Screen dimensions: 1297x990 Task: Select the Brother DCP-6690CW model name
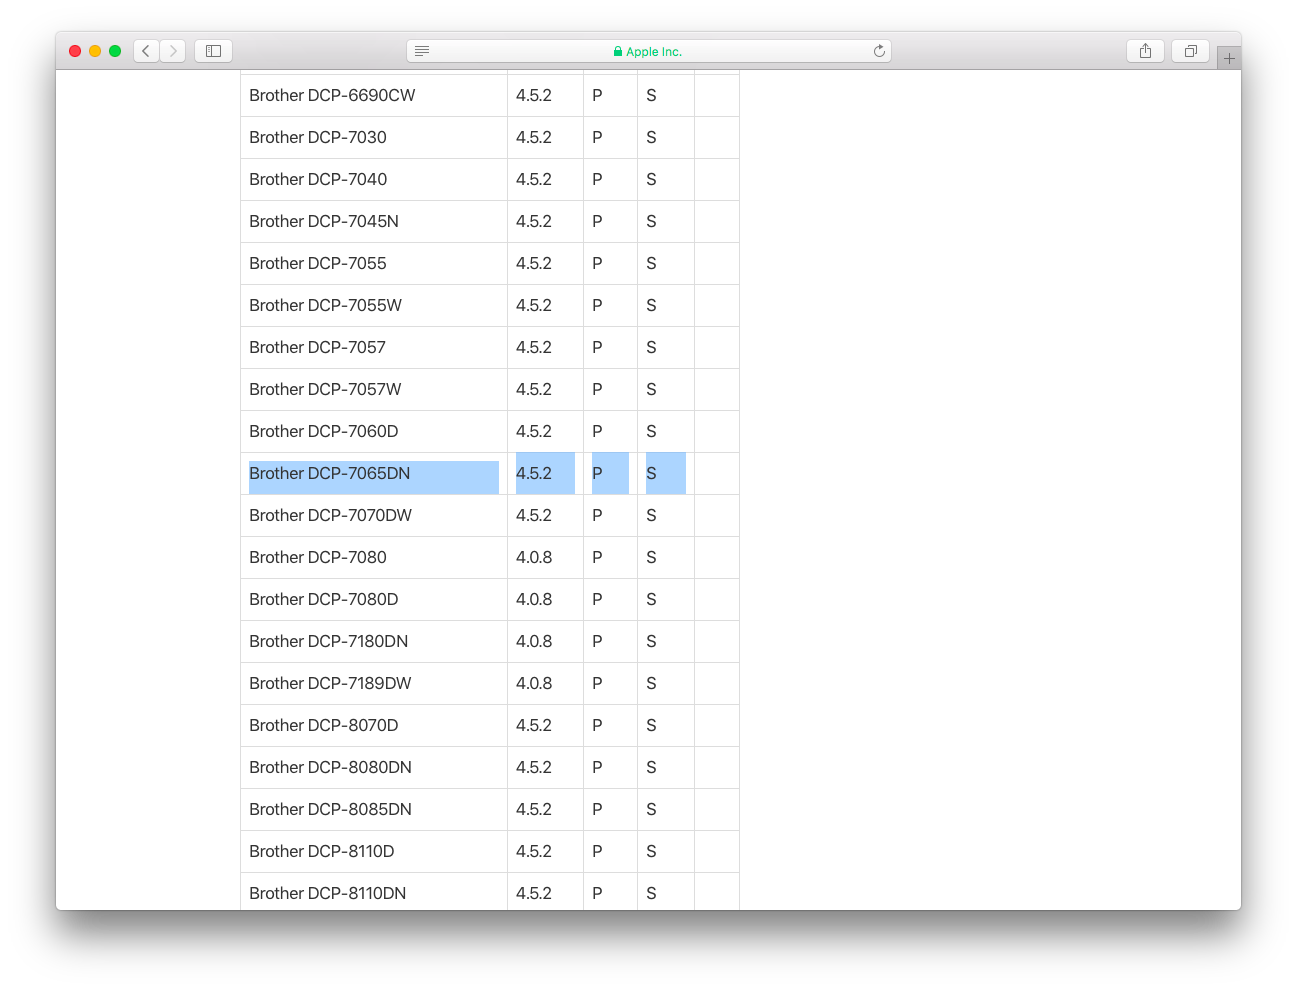point(332,96)
